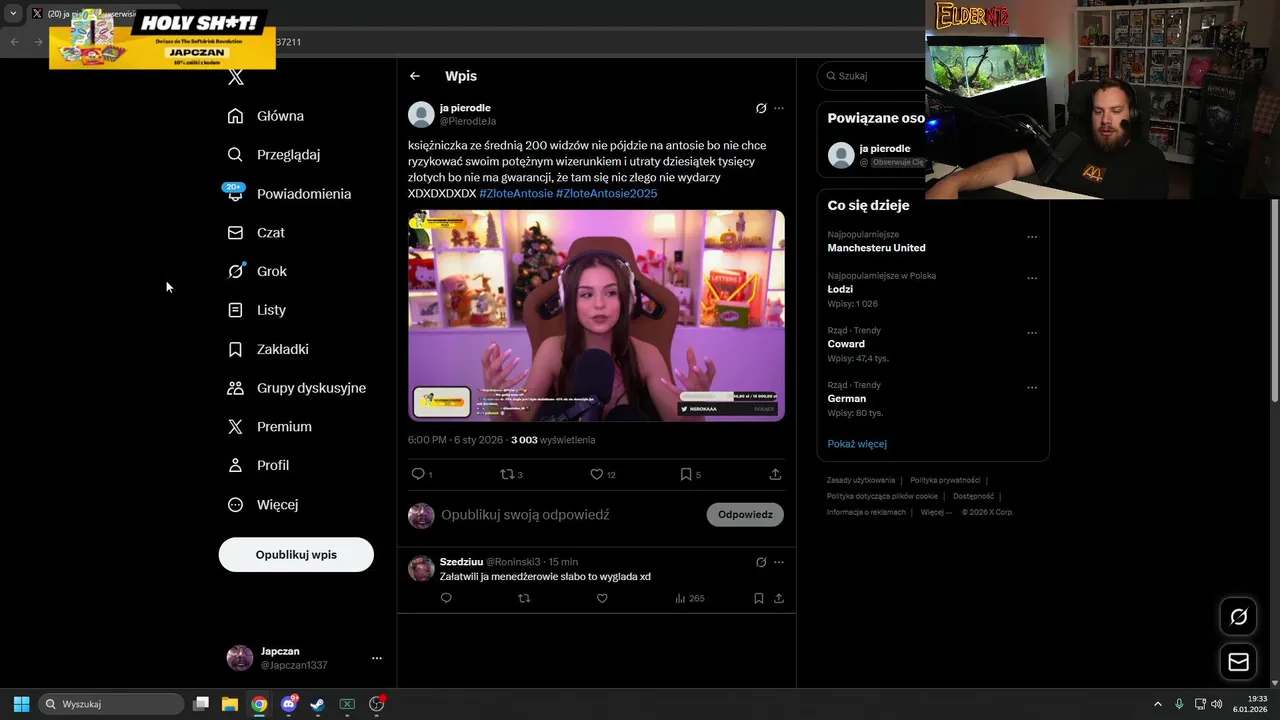Click post timestamp 6:00 PM · 6 sty 2026

(x=455, y=440)
